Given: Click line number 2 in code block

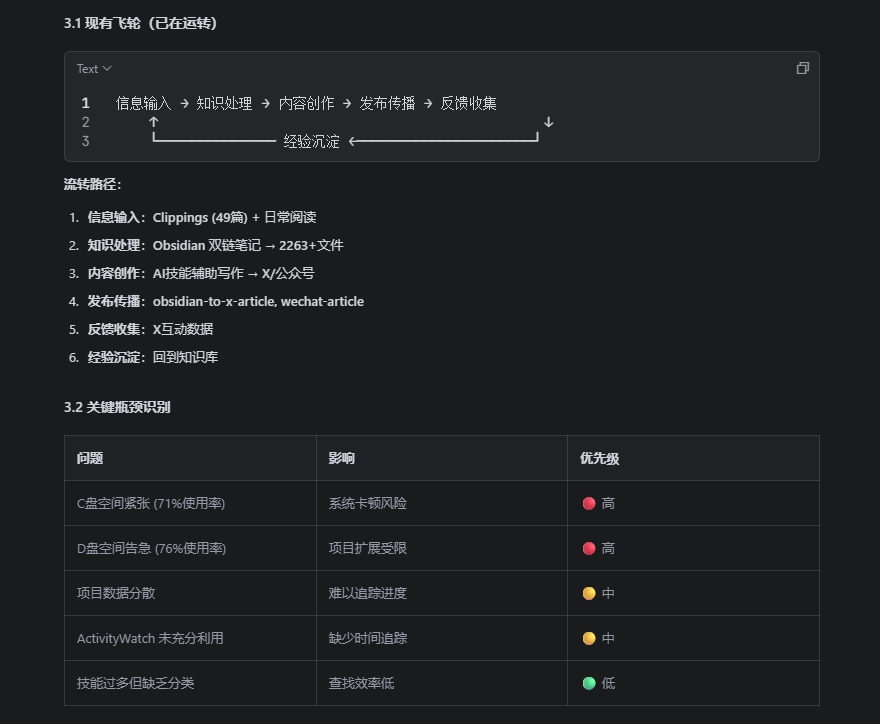Looking at the screenshot, I should click(85, 122).
